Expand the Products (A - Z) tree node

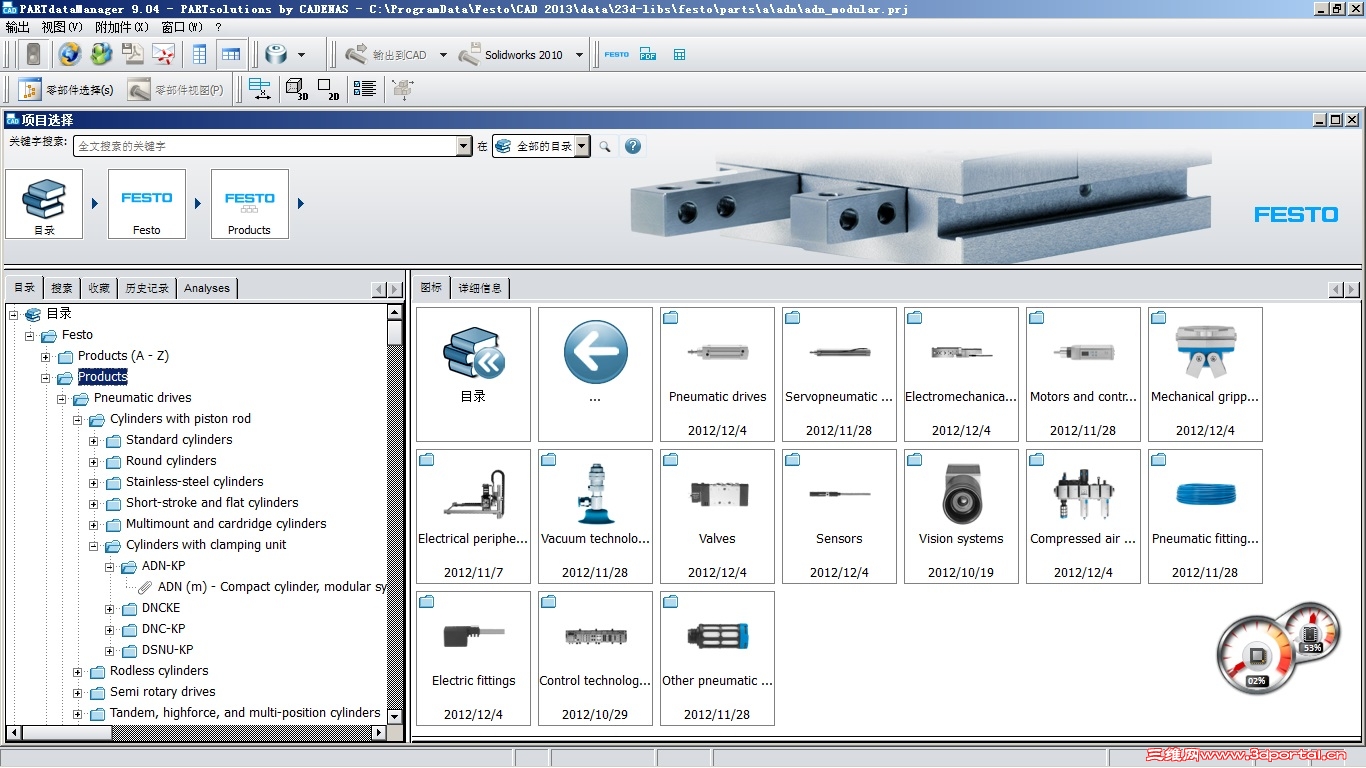click(x=46, y=357)
